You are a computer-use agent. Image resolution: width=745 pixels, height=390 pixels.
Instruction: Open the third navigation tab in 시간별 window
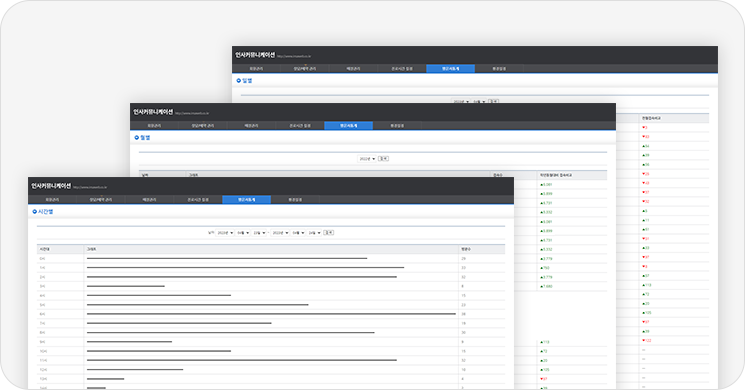[149, 200]
